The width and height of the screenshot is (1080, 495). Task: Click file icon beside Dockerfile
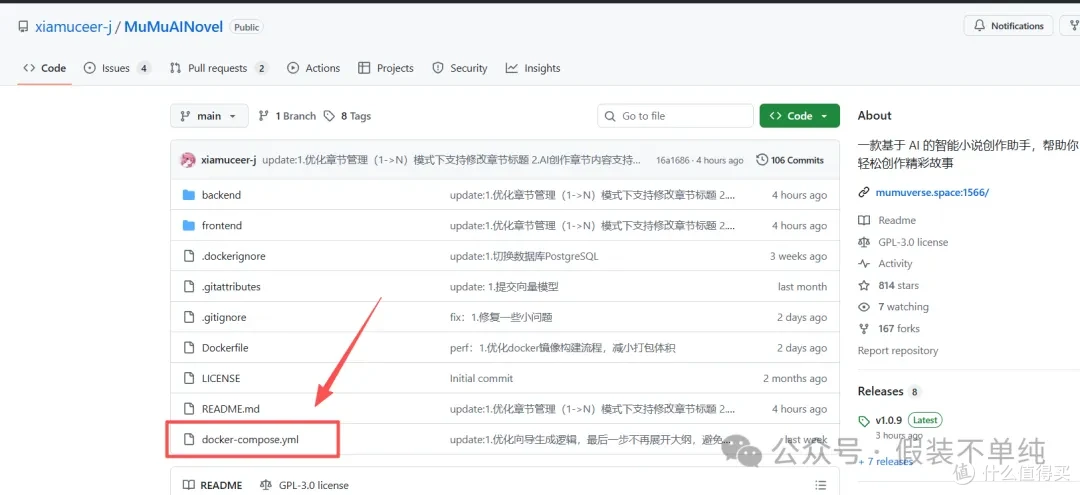[189, 348]
